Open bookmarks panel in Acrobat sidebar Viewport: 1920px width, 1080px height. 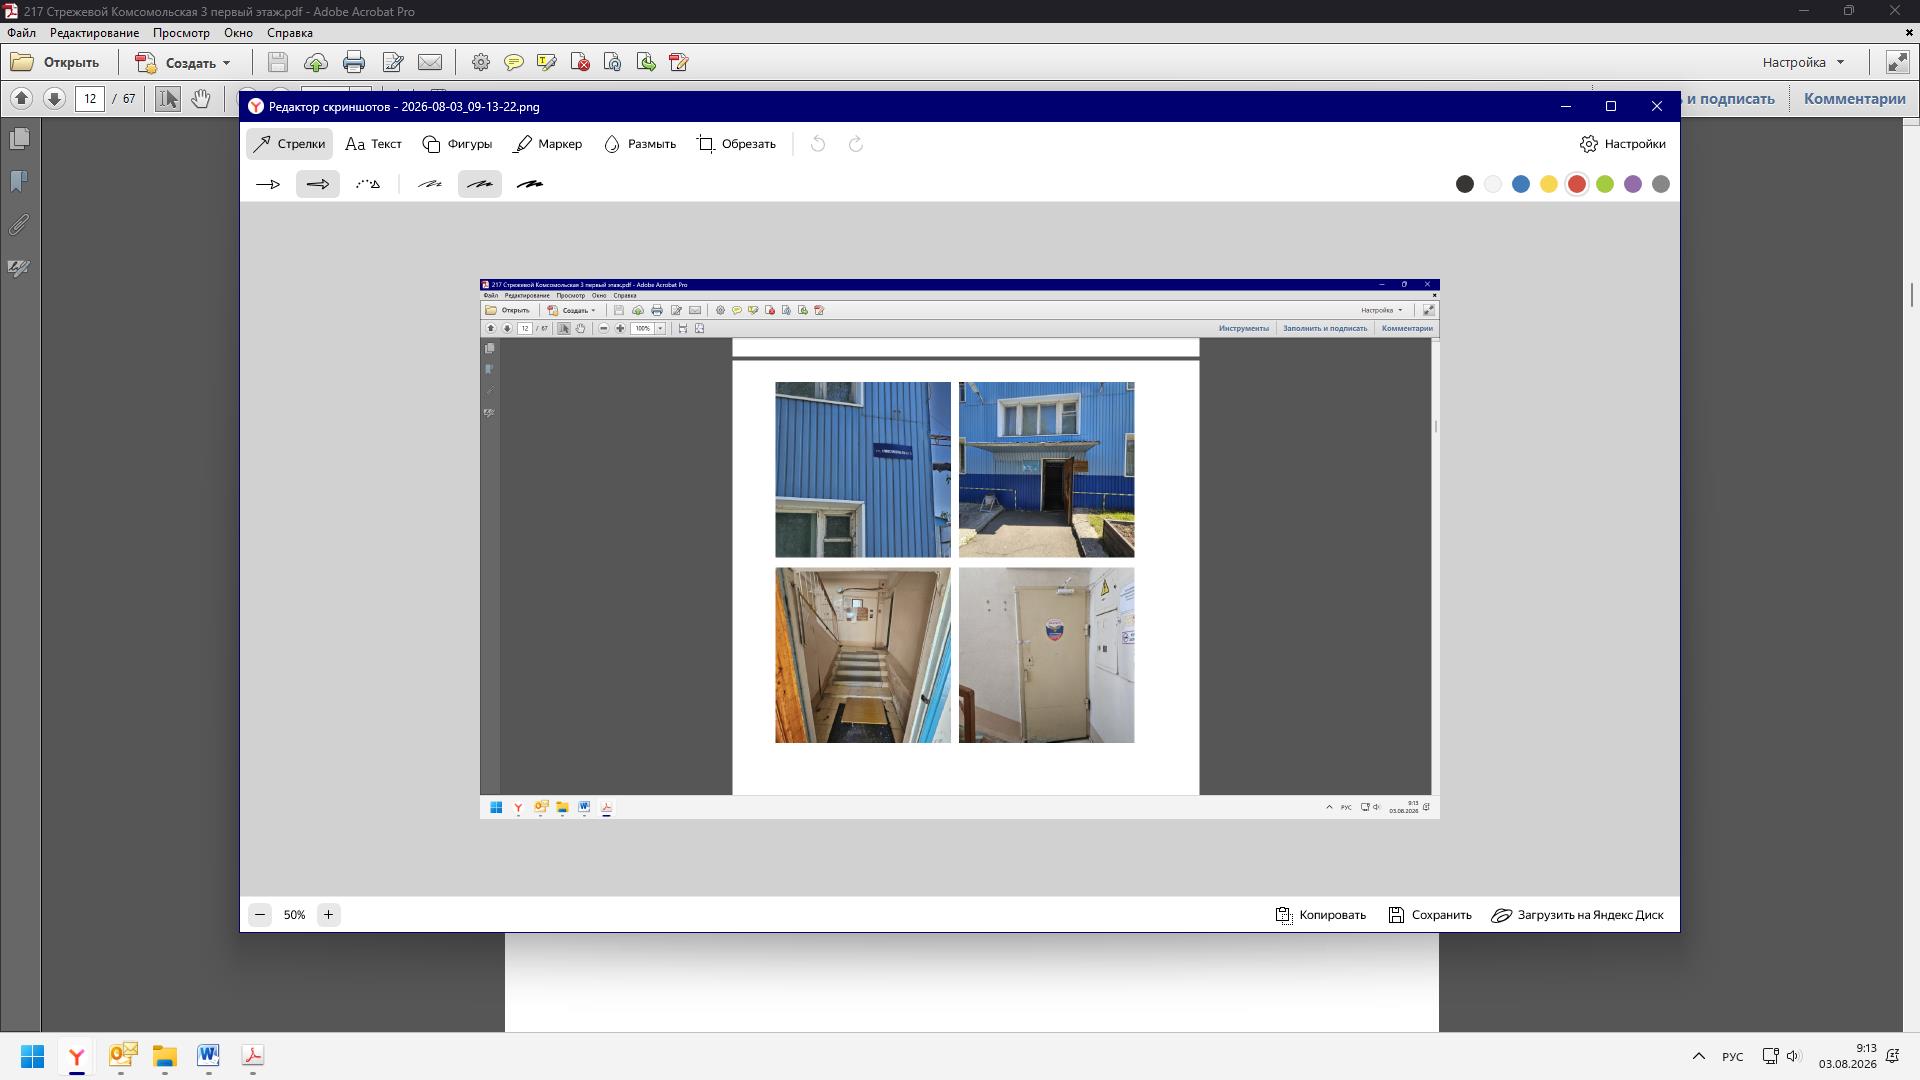pos(19,181)
